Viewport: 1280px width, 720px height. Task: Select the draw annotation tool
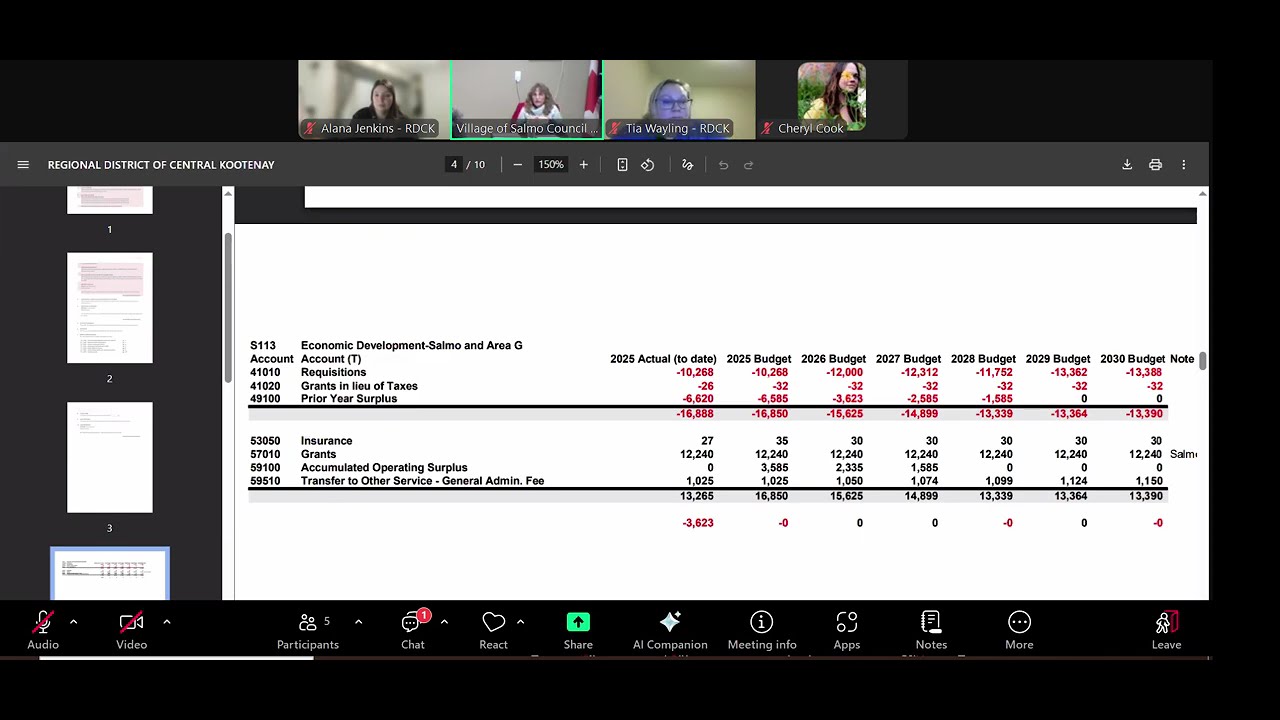[x=687, y=165]
